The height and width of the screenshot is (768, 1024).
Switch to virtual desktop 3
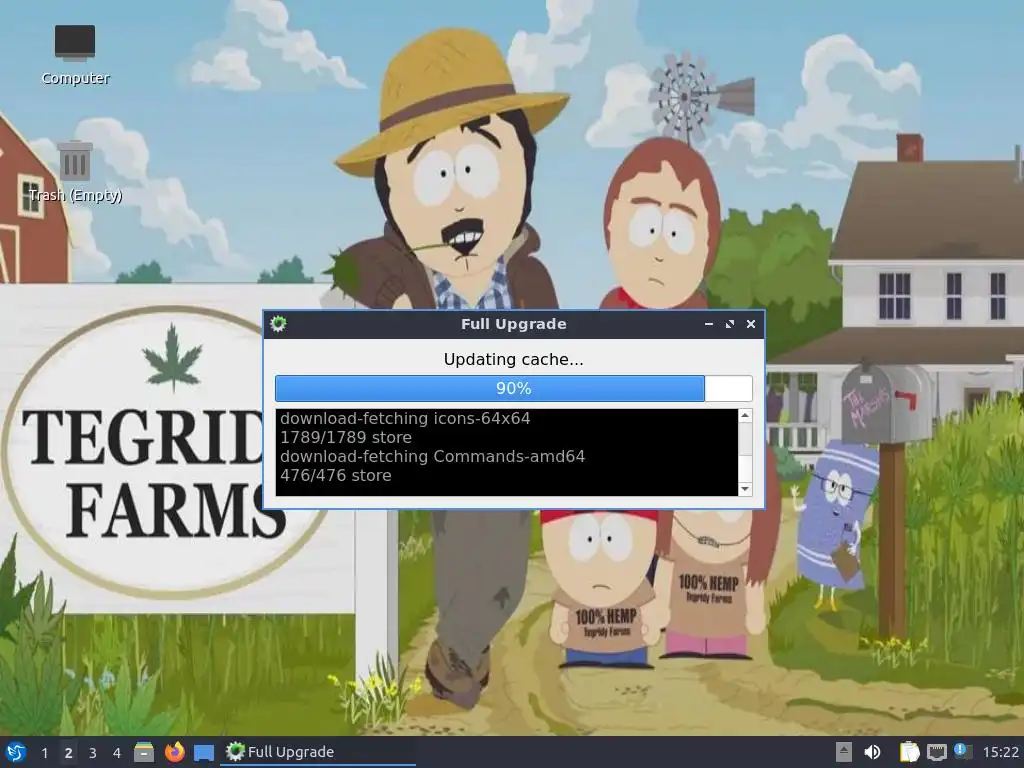pyautogui.click(x=93, y=753)
